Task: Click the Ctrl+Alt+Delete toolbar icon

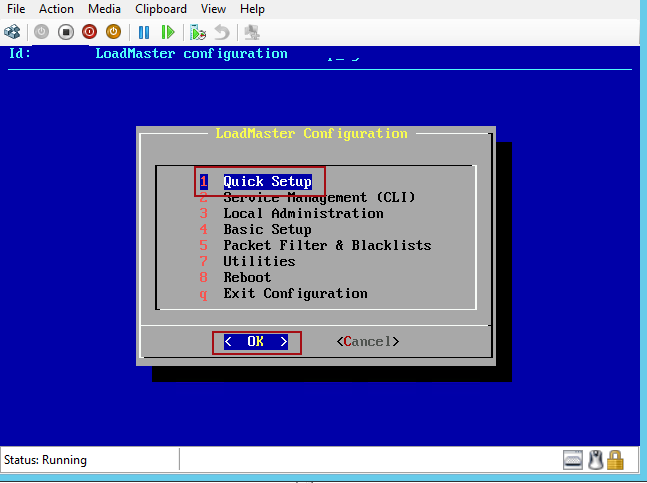Action: pyautogui.click(x=12, y=32)
